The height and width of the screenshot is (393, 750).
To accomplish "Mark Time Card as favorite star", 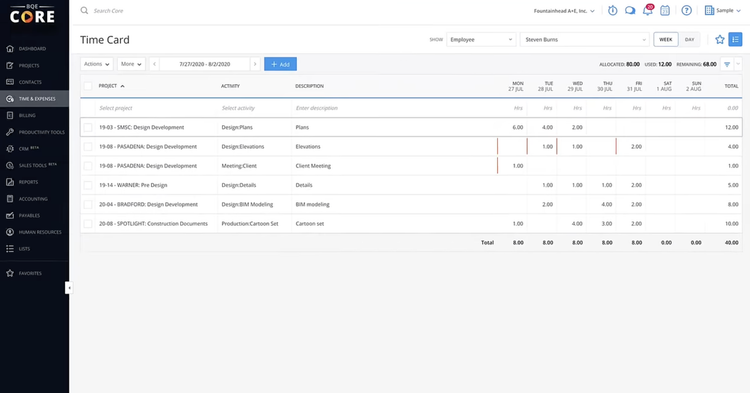I will click(x=719, y=40).
